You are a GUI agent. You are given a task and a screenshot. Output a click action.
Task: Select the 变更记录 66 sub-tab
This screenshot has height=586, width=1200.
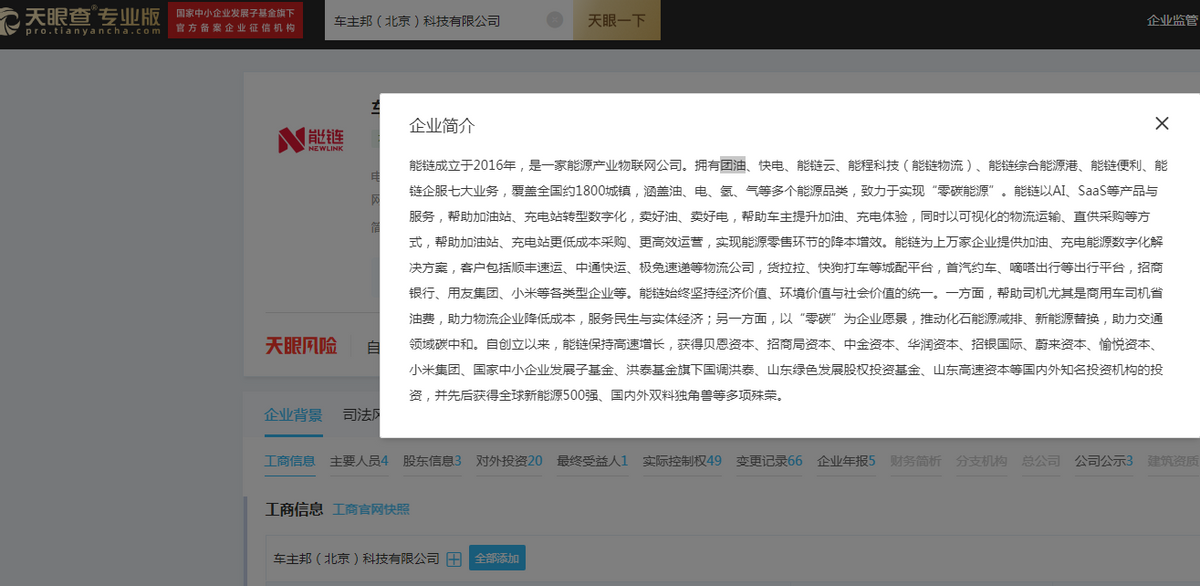[769, 461]
